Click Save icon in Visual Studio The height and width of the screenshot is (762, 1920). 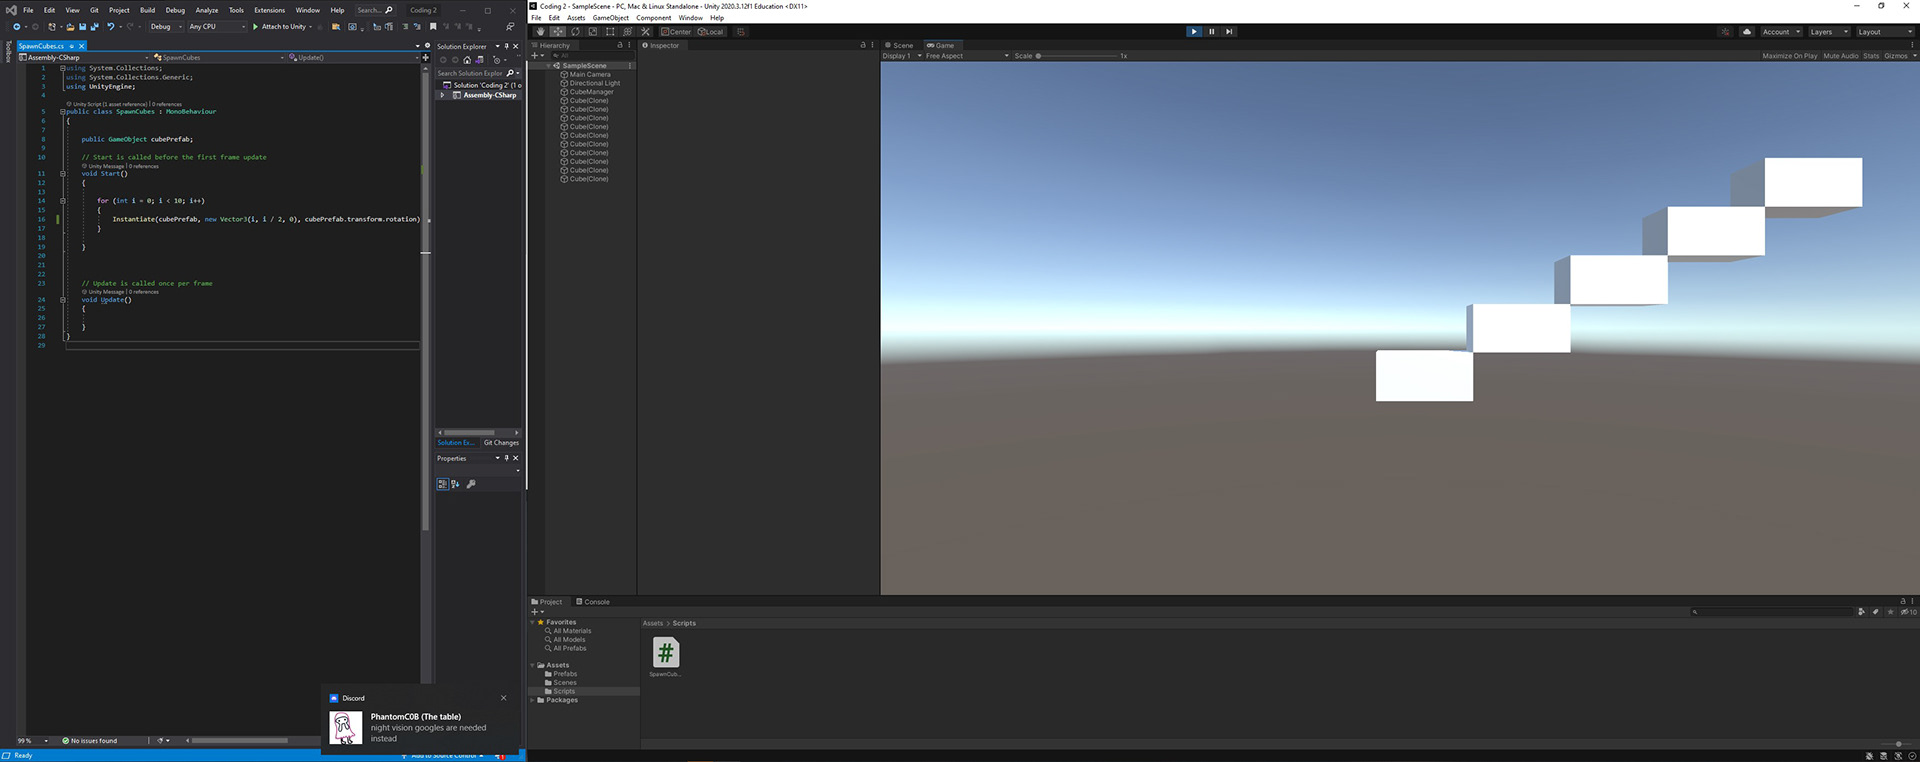coord(82,27)
